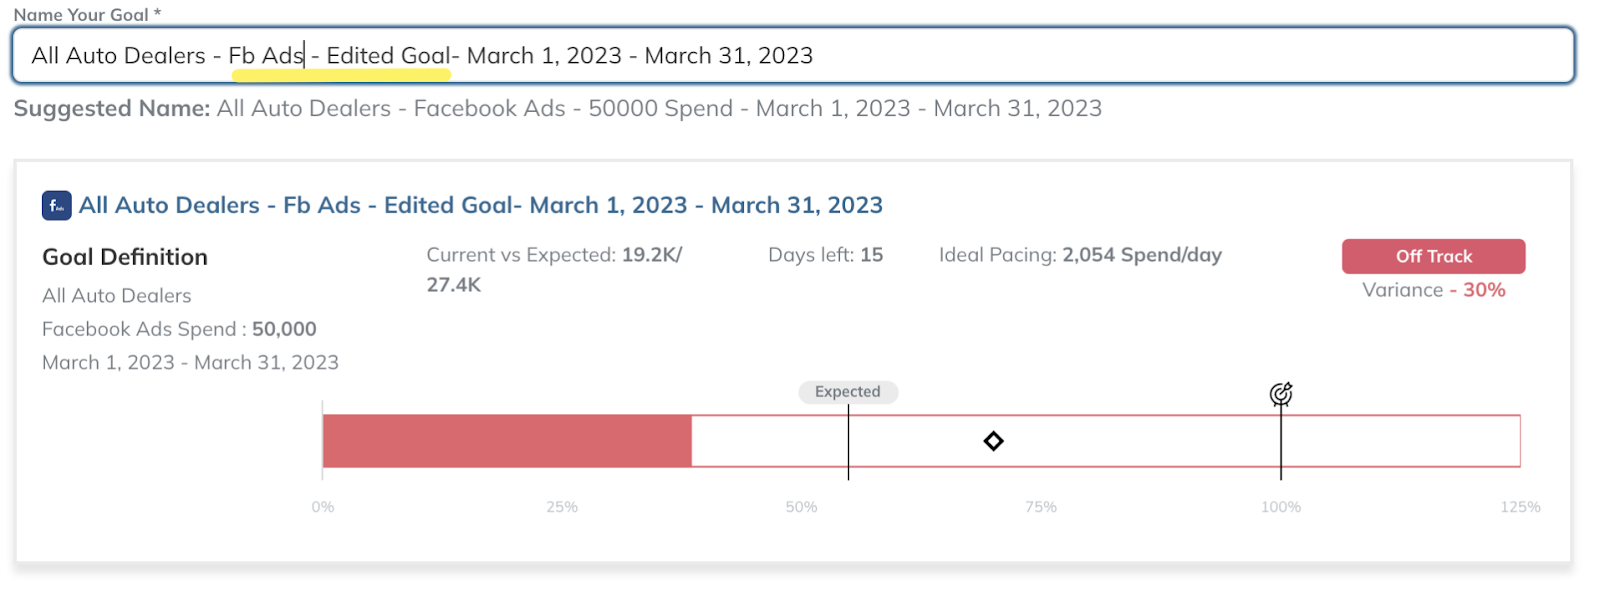The image size is (1600, 602).
Task: Click the target icon at 100%
Action: click(x=1280, y=394)
